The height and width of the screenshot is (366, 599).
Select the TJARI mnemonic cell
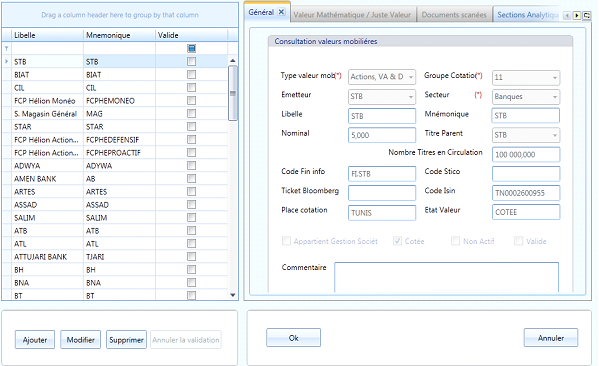click(x=119, y=256)
